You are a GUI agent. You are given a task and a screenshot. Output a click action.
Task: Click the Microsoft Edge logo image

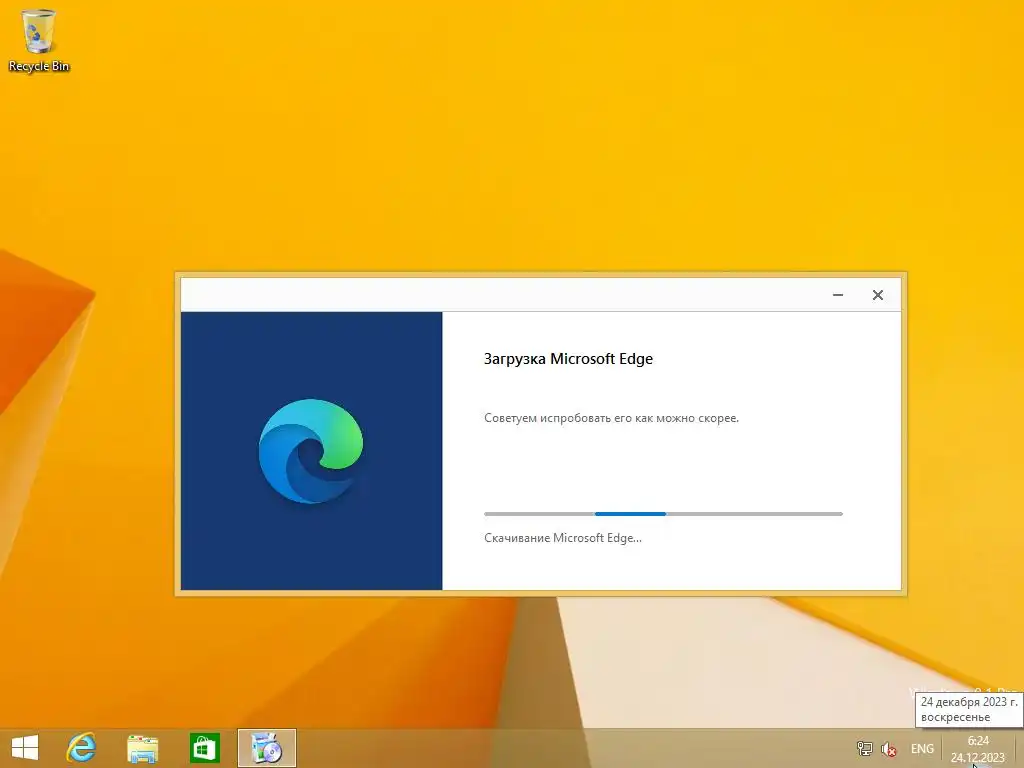(311, 451)
